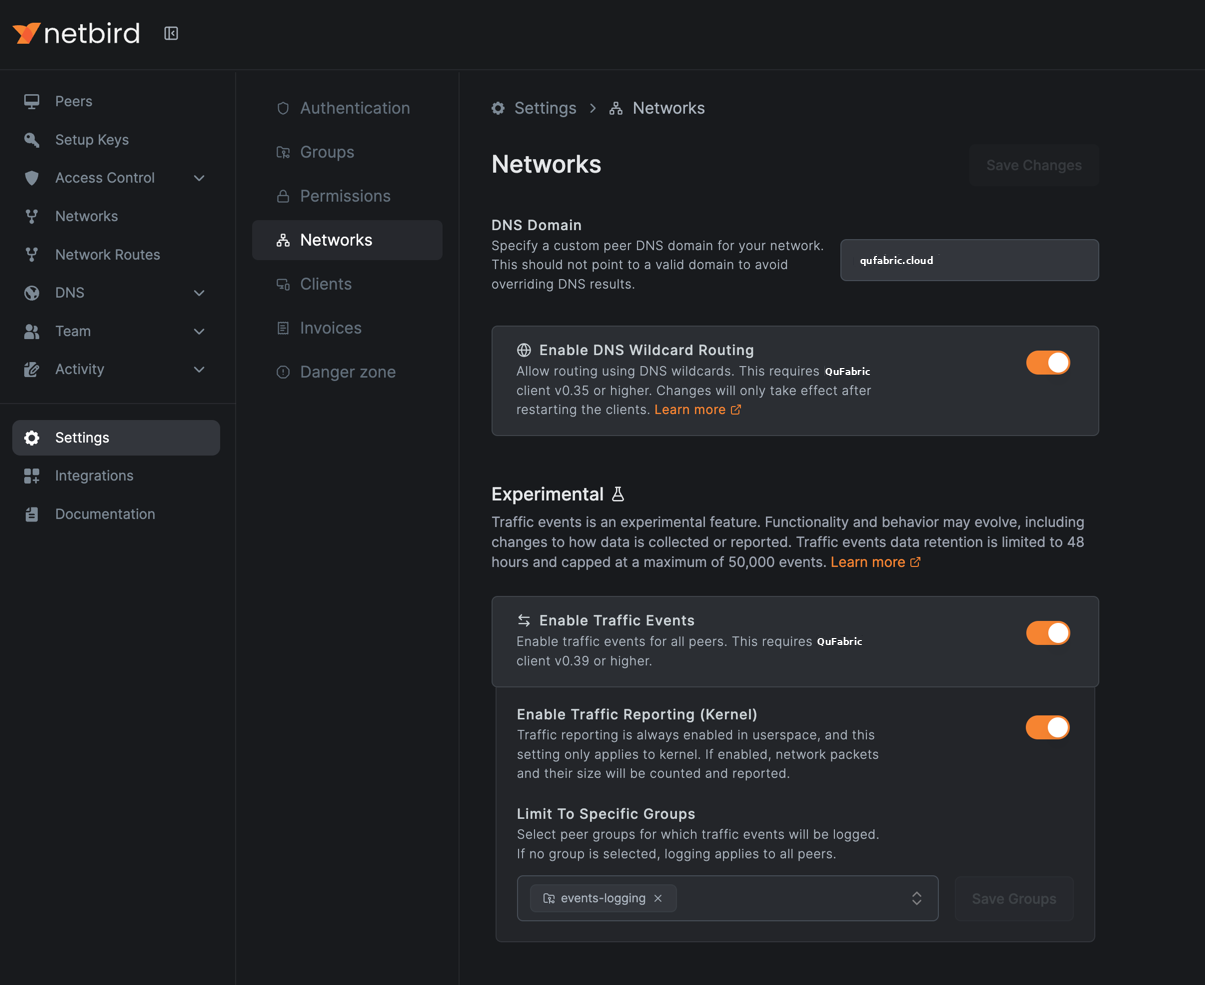
Task: Expand the Access Control section
Action: tap(106, 177)
